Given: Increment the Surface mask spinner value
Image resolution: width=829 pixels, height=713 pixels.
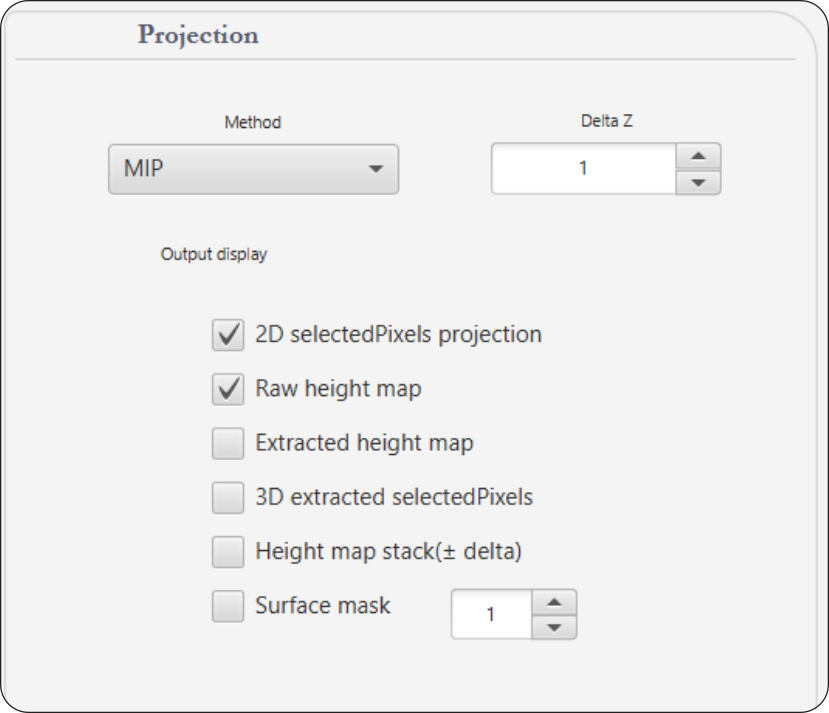Looking at the screenshot, I should point(554,603).
